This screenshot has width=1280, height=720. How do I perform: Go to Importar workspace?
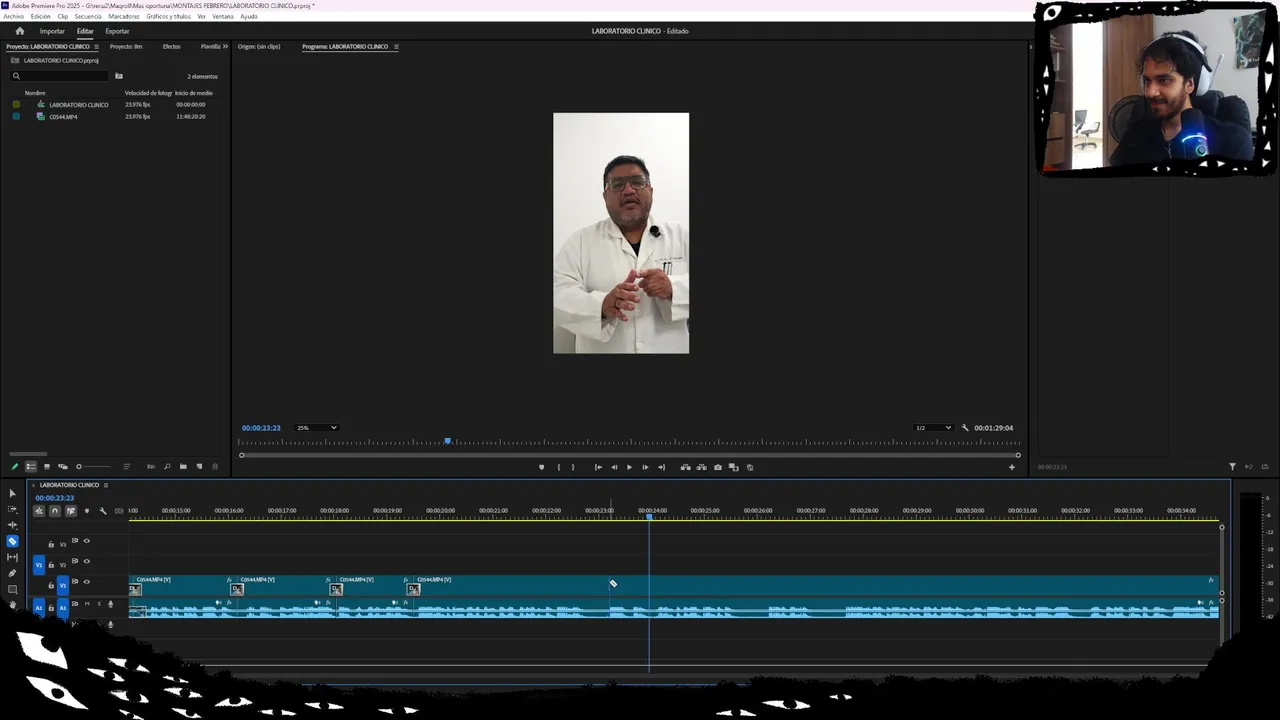click(52, 31)
